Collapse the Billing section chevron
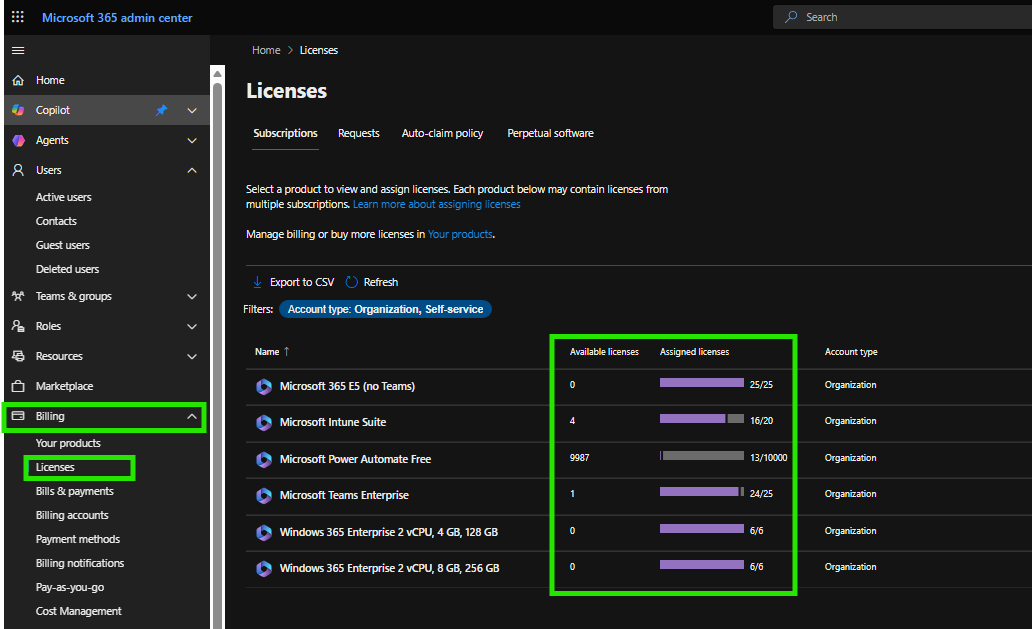The image size is (1032, 629). (192, 416)
